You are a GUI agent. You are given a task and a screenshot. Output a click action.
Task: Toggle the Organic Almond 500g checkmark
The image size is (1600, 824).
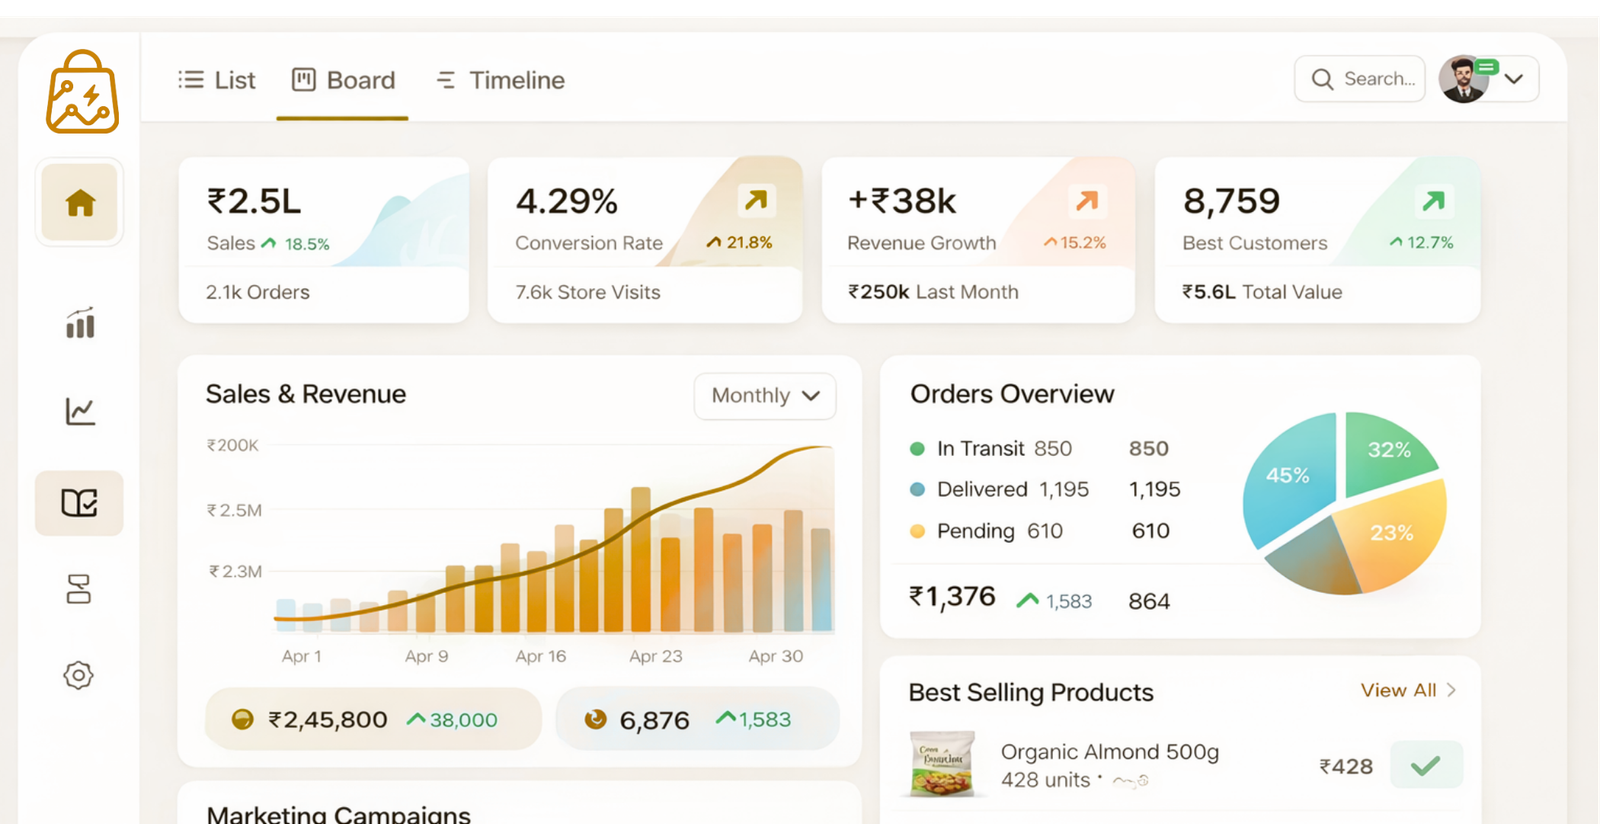click(x=1426, y=766)
